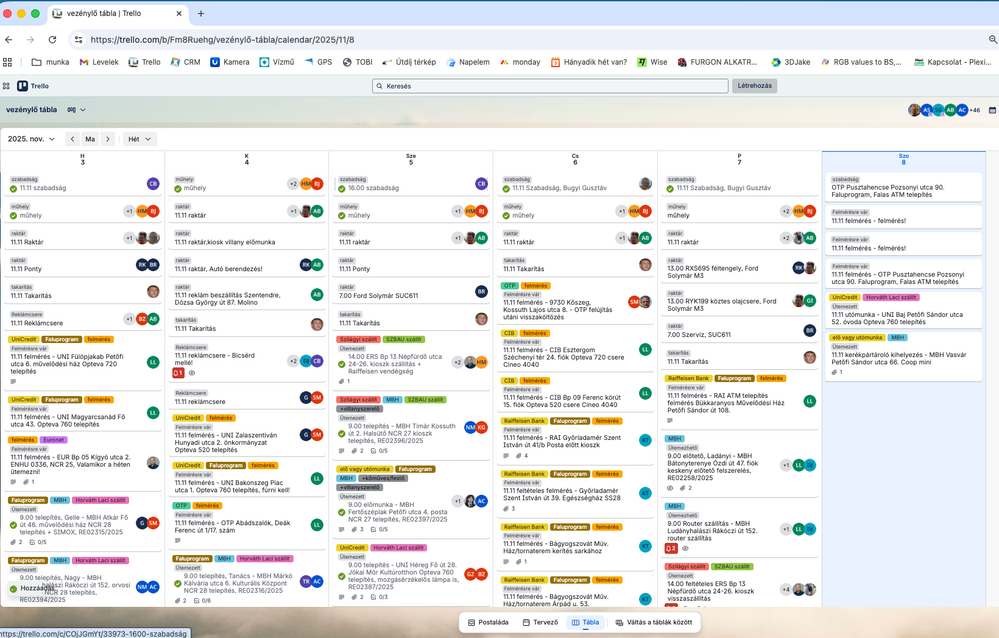The height and width of the screenshot is (638, 999).
Task: Go back with the browser back arrow
Action: point(9,40)
